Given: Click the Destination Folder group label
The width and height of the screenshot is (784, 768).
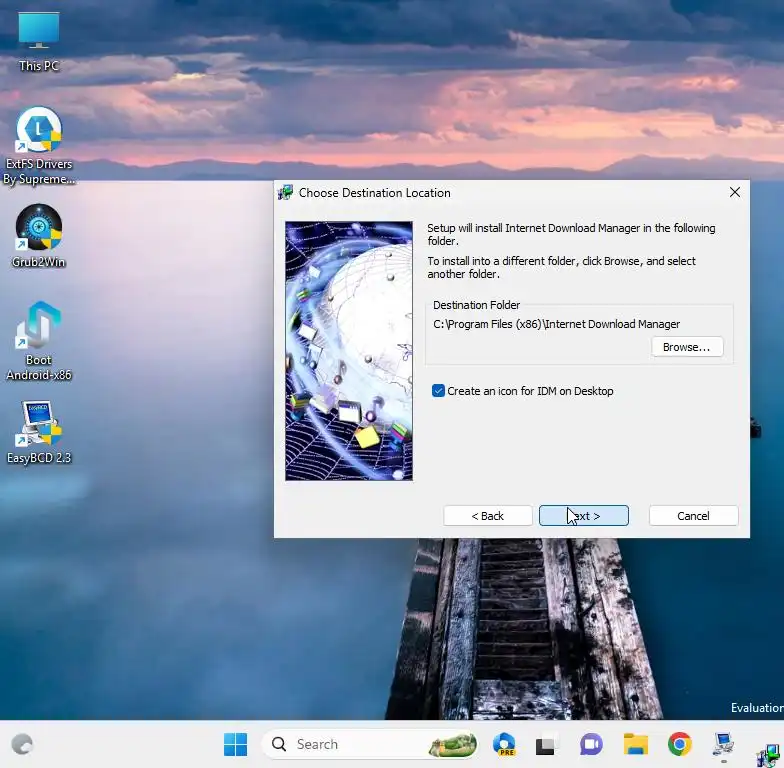Looking at the screenshot, I should point(476,305).
